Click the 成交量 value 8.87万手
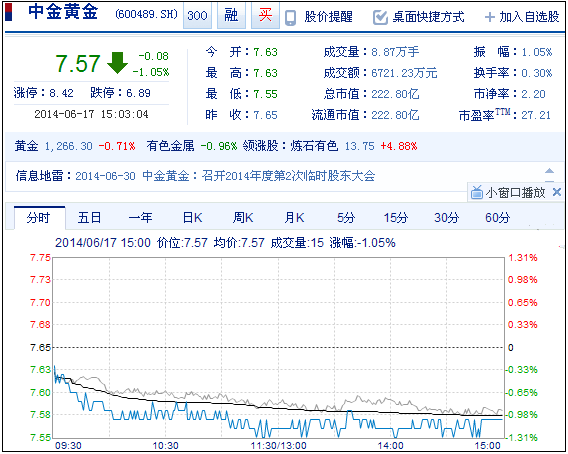The height and width of the screenshot is (454, 568). (x=395, y=52)
